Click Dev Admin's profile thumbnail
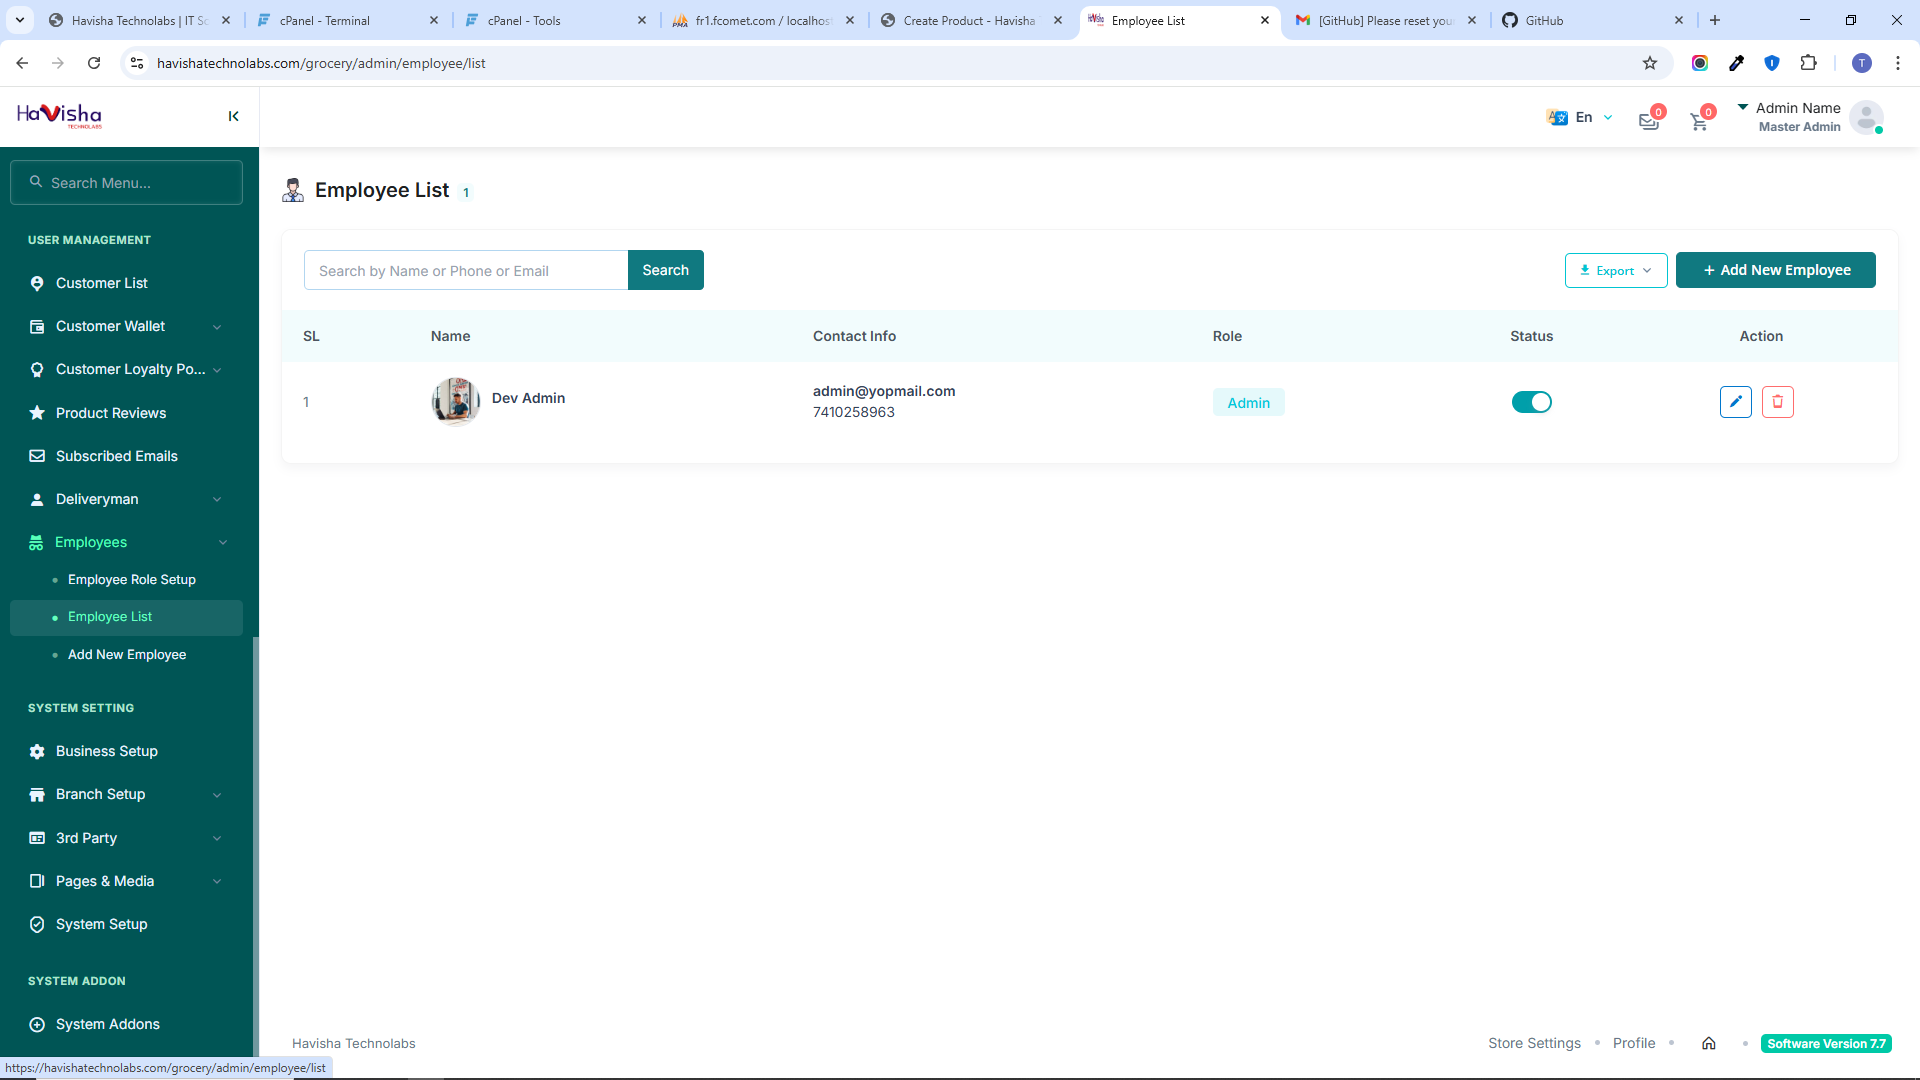Image resolution: width=1920 pixels, height=1080 pixels. [x=455, y=401]
